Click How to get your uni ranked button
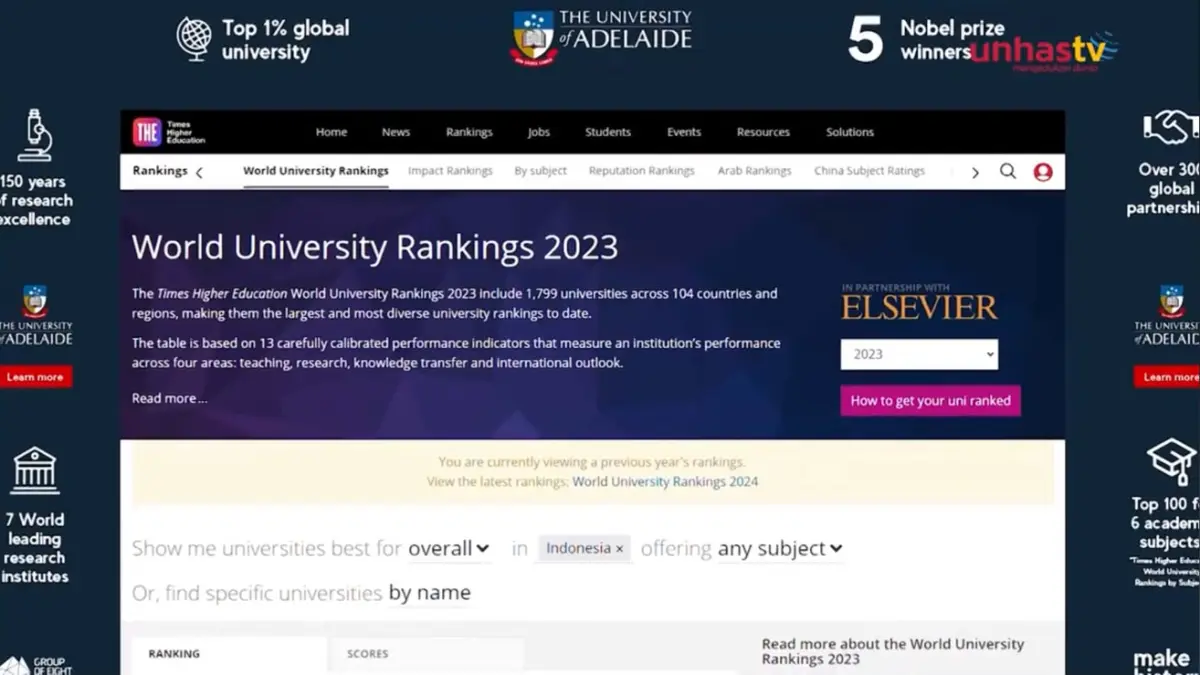Image resolution: width=1200 pixels, height=675 pixels. 930,401
